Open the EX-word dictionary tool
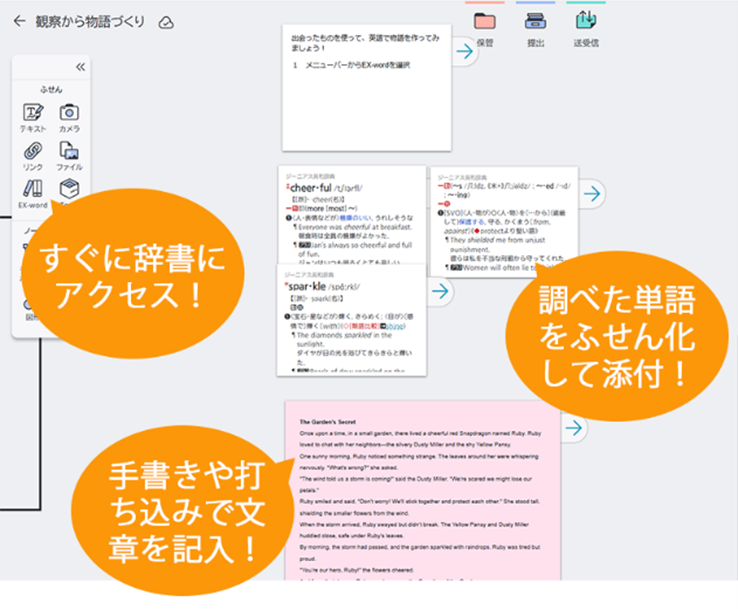738x609 pixels. tap(33, 192)
